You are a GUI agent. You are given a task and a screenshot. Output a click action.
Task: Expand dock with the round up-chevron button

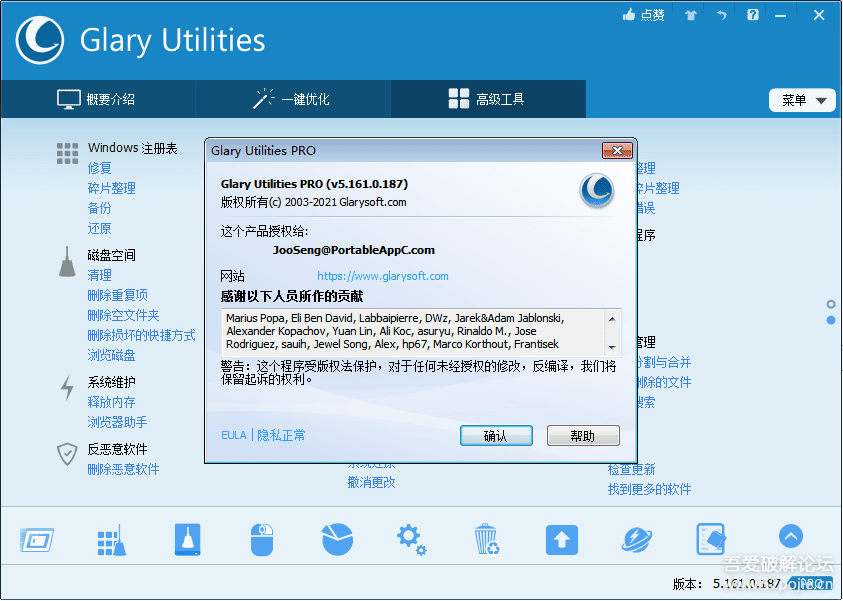[x=791, y=536]
